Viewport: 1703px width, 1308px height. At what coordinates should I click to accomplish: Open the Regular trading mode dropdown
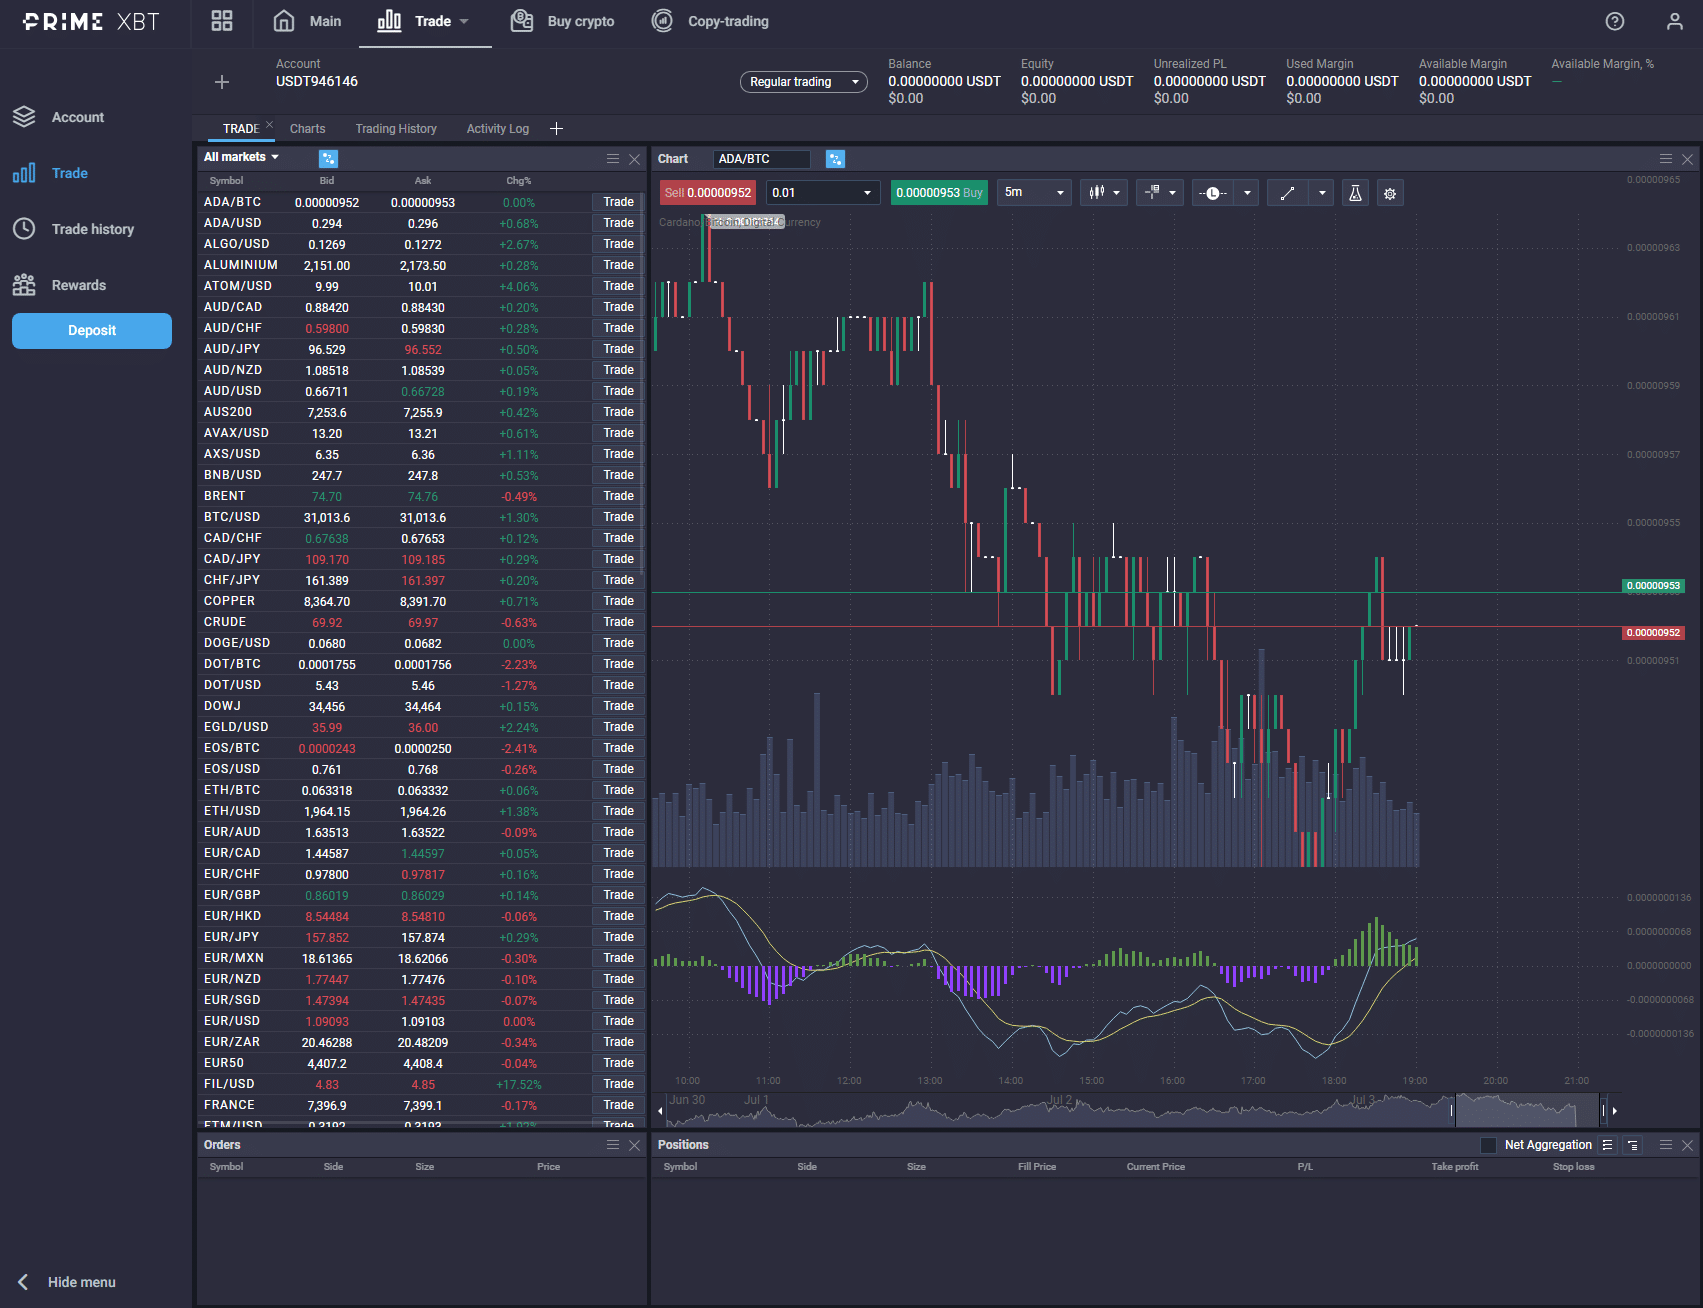(804, 82)
